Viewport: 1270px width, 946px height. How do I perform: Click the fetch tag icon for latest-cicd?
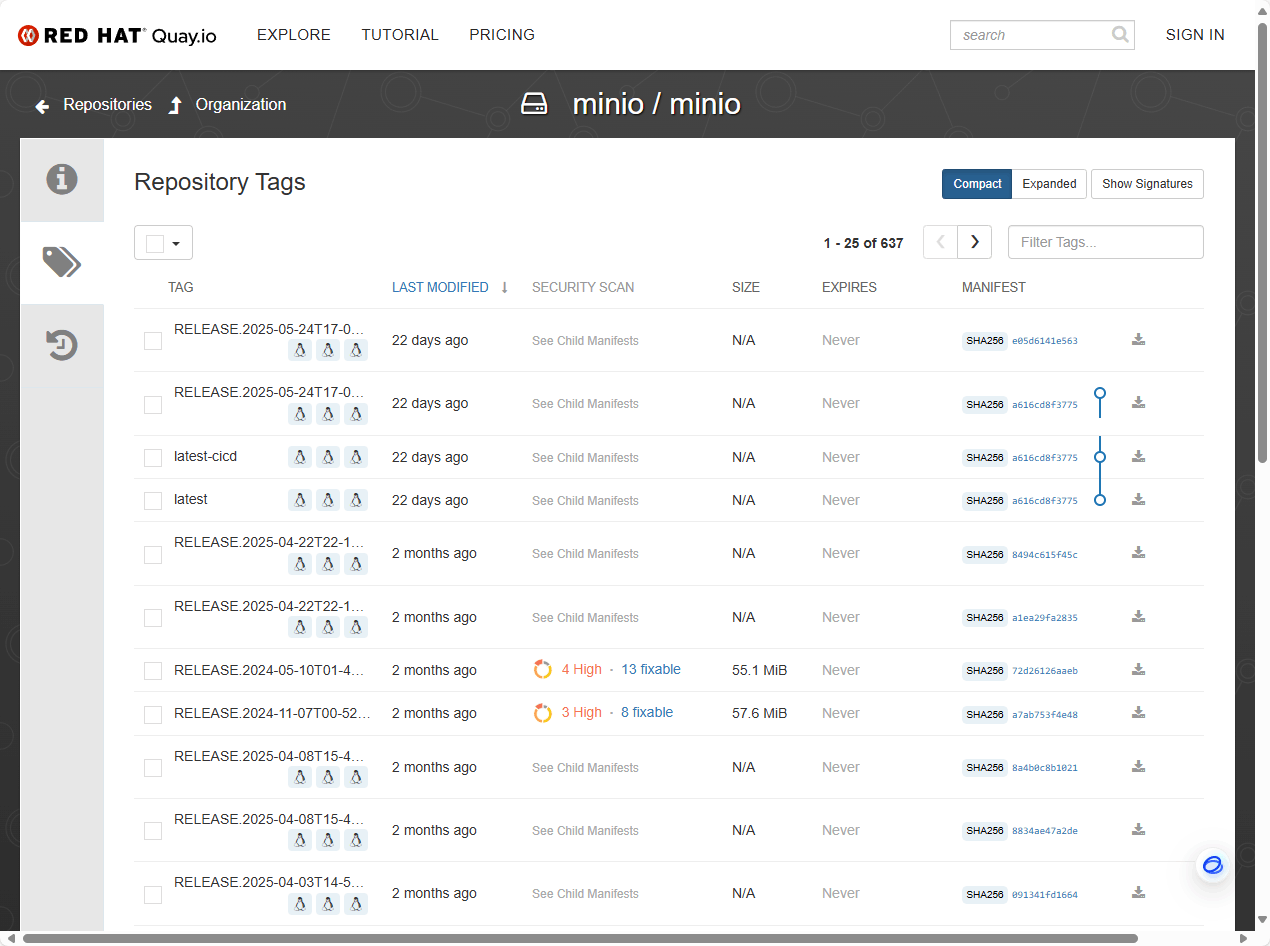click(1138, 457)
